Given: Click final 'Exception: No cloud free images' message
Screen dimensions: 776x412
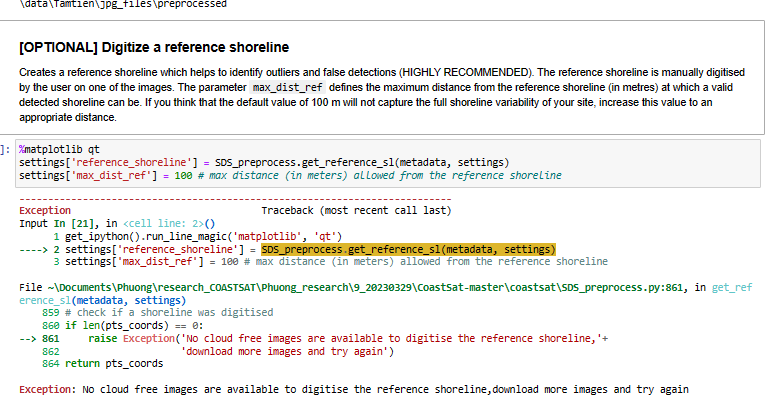Looking at the screenshot, I should [354, 389].
